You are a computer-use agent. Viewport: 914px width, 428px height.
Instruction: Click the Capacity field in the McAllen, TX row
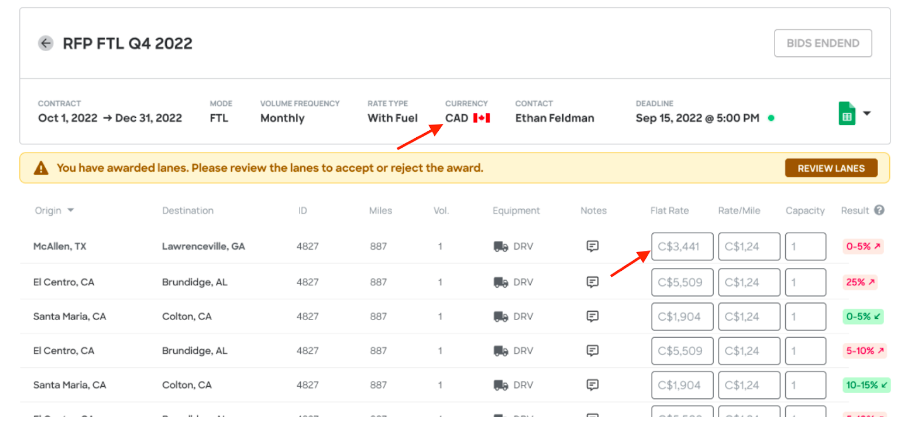point(806,247)
